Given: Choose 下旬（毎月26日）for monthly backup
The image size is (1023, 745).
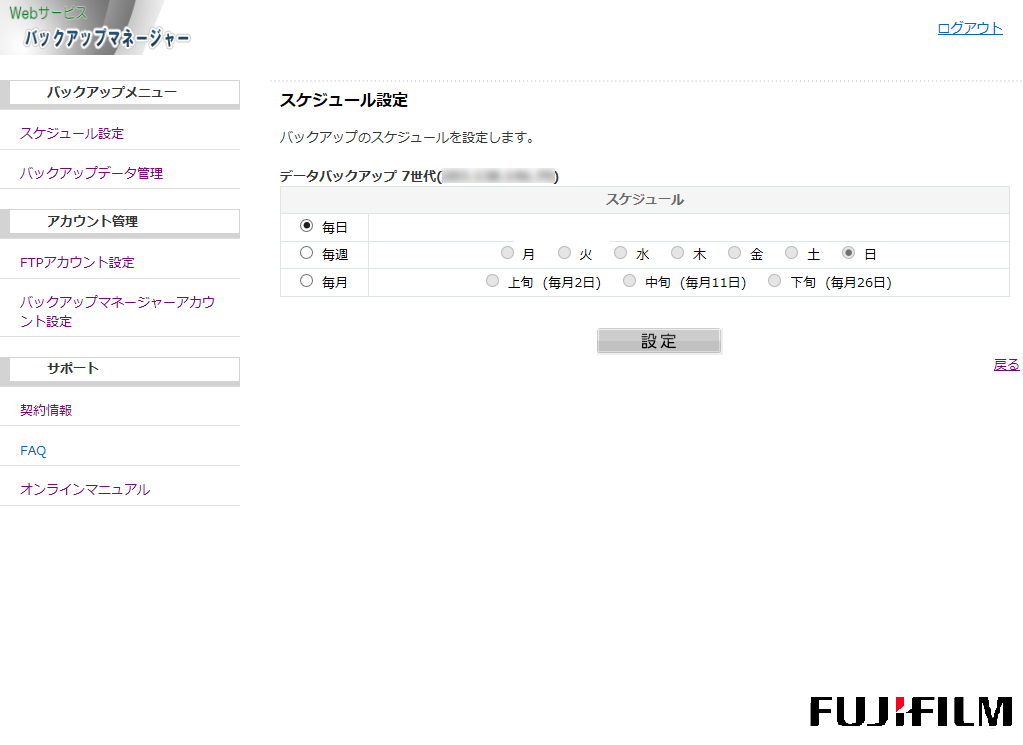Looking at the screenshot, I should click(773, 281).
